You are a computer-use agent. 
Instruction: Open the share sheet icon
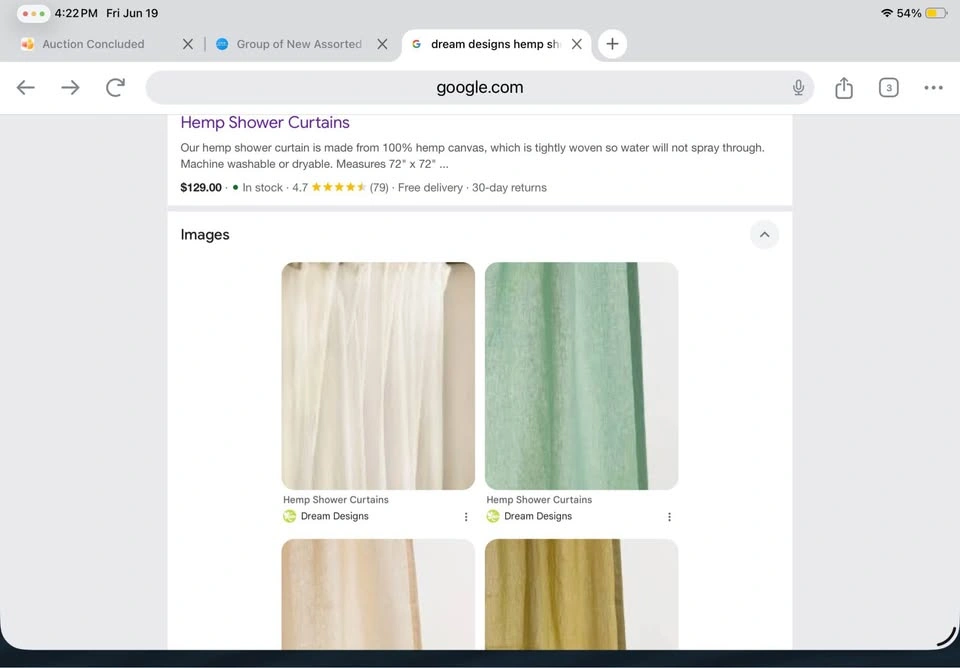pos(844,88)
